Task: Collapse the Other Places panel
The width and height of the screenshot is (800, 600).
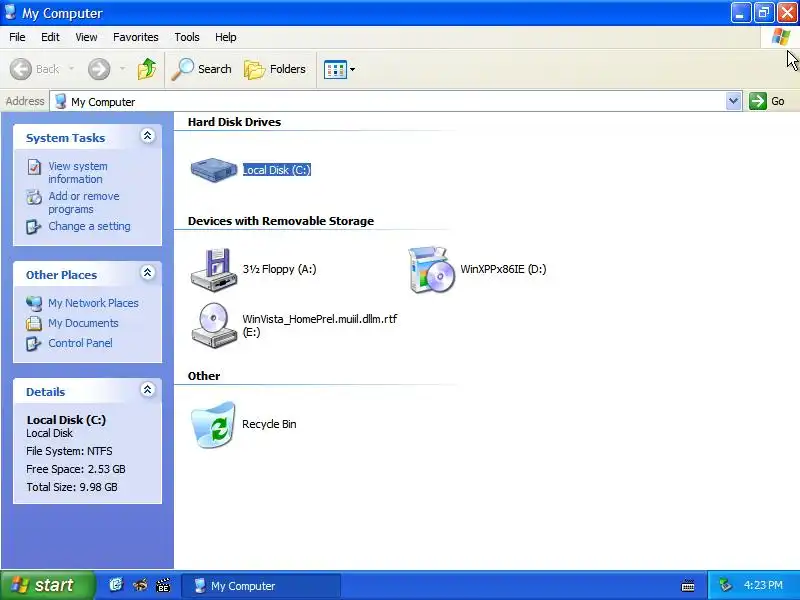Action: pyautogui.click(x=147, y=273)
